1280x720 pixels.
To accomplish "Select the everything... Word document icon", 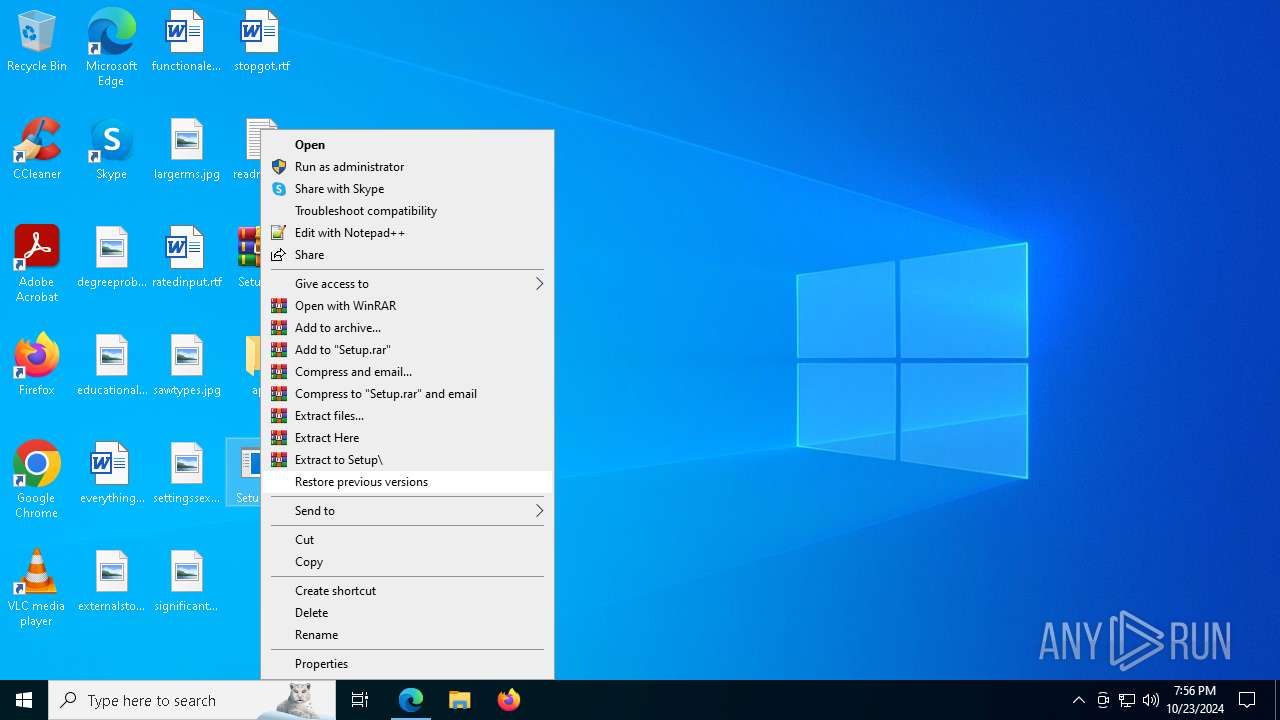I will point(111,474).
